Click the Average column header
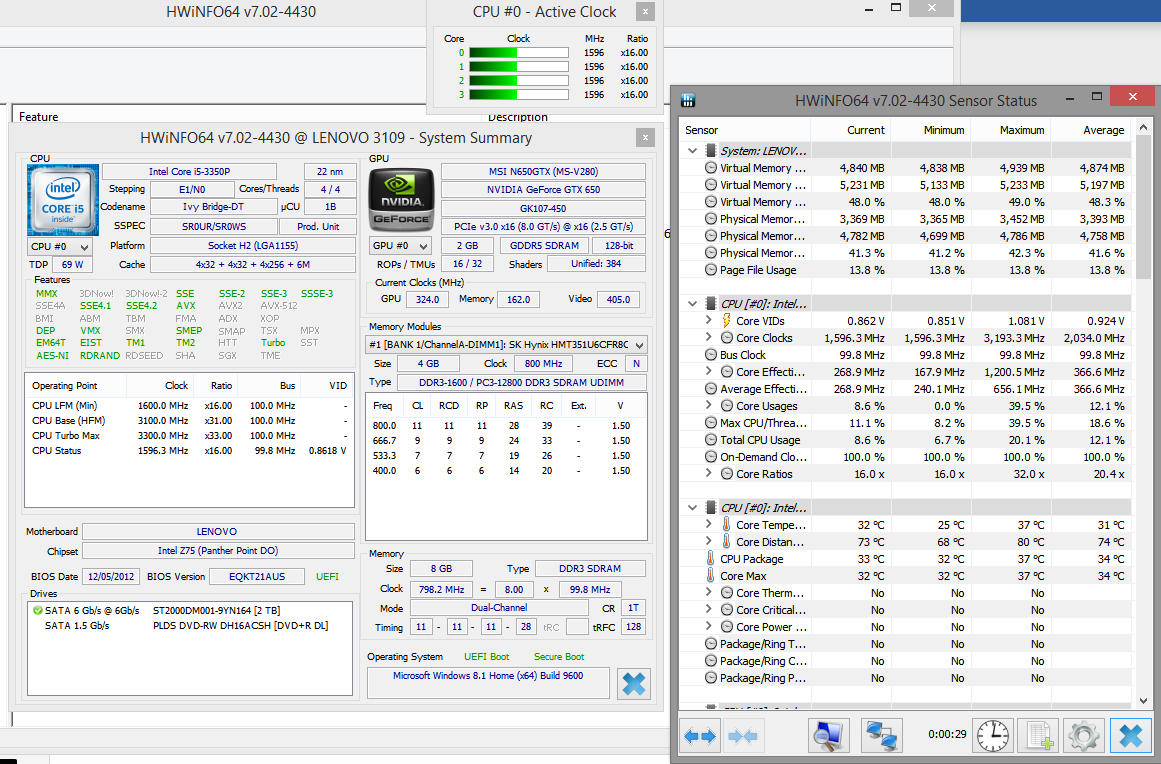 tap(1091, 130)
